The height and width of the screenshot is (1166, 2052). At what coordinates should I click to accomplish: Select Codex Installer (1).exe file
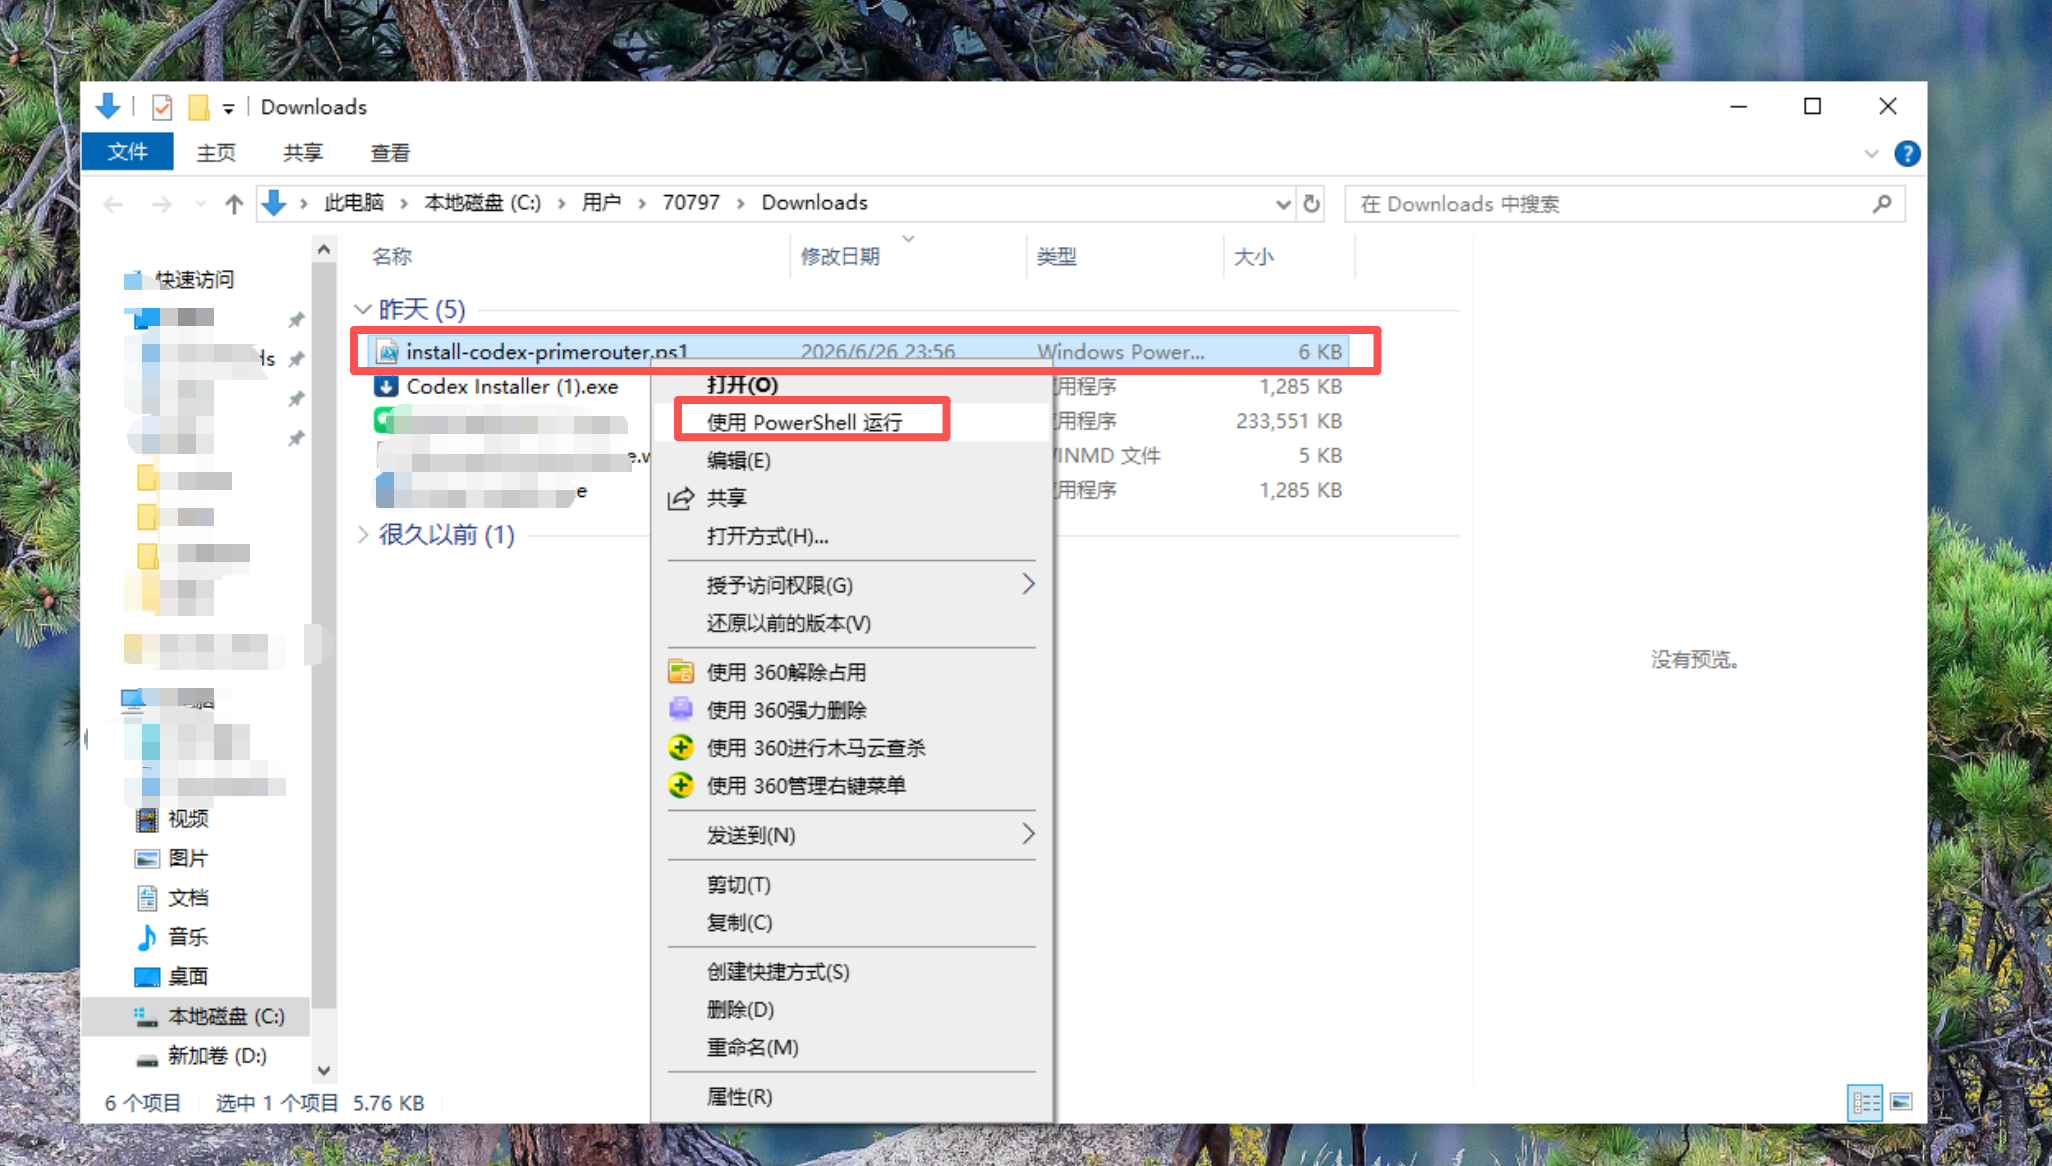512,387
